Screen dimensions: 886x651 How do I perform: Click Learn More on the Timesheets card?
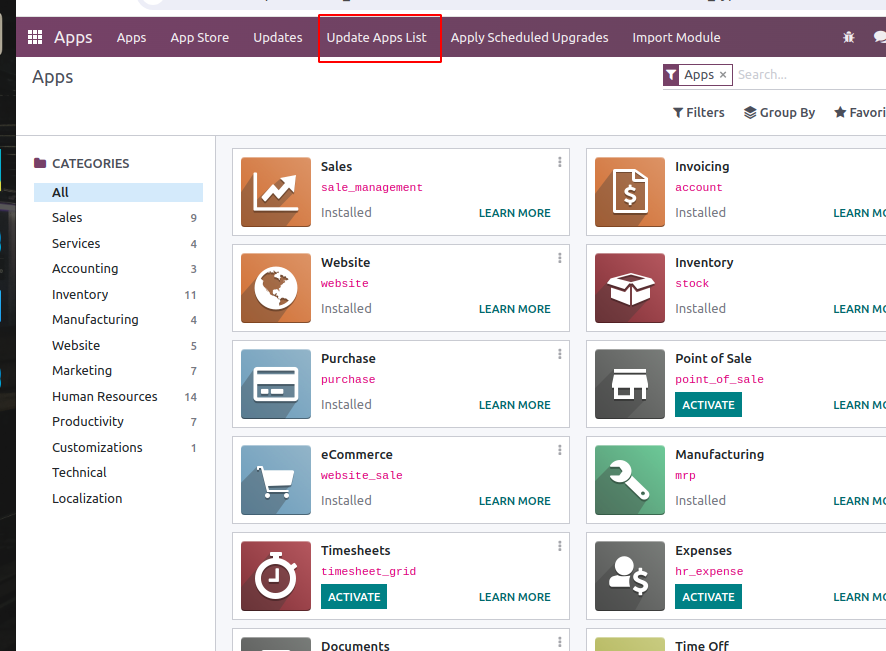coord(514,597)
